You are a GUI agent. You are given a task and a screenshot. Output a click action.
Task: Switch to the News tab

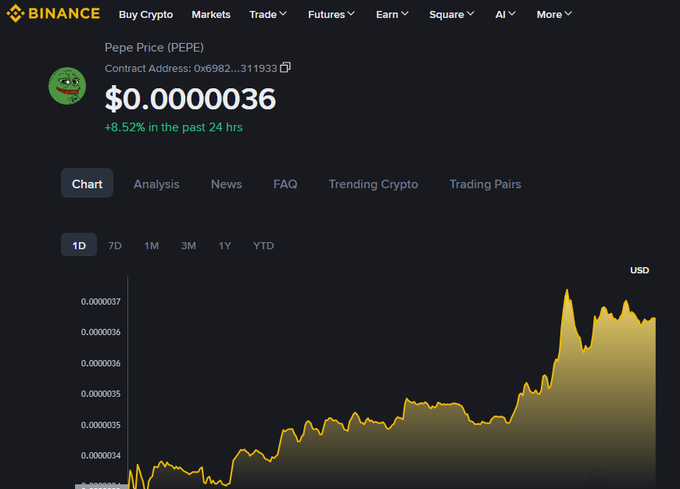tap(226, 184)
